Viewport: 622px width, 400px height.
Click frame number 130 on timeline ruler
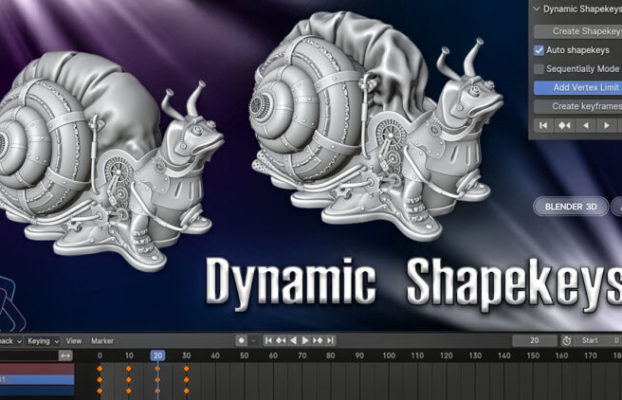click(475, 356)
